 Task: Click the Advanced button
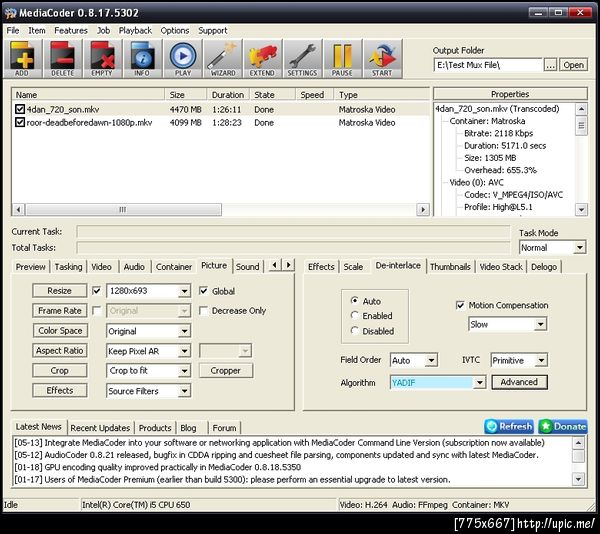tap(519, 382)
